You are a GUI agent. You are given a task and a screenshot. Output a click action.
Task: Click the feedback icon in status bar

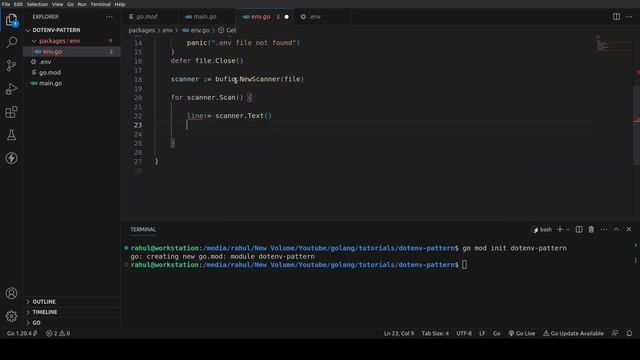[x=615, y=333]
